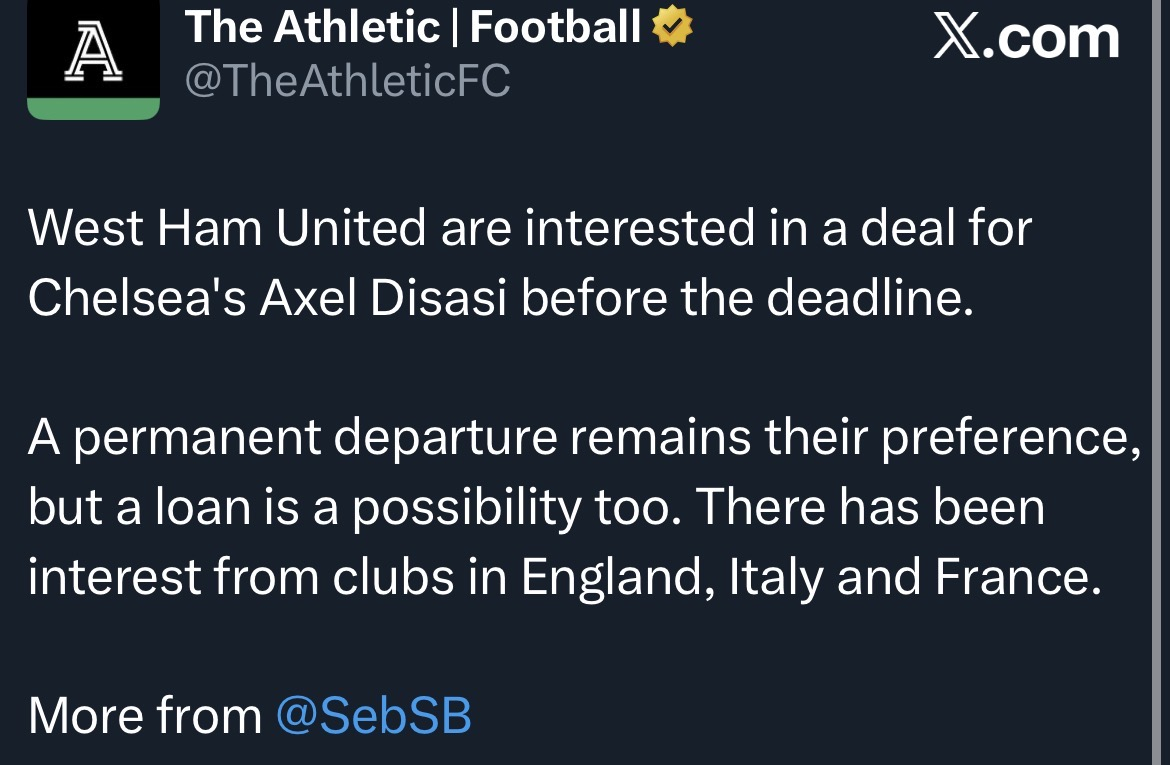Open the @SebSB mention link

[x=373, y=716]
